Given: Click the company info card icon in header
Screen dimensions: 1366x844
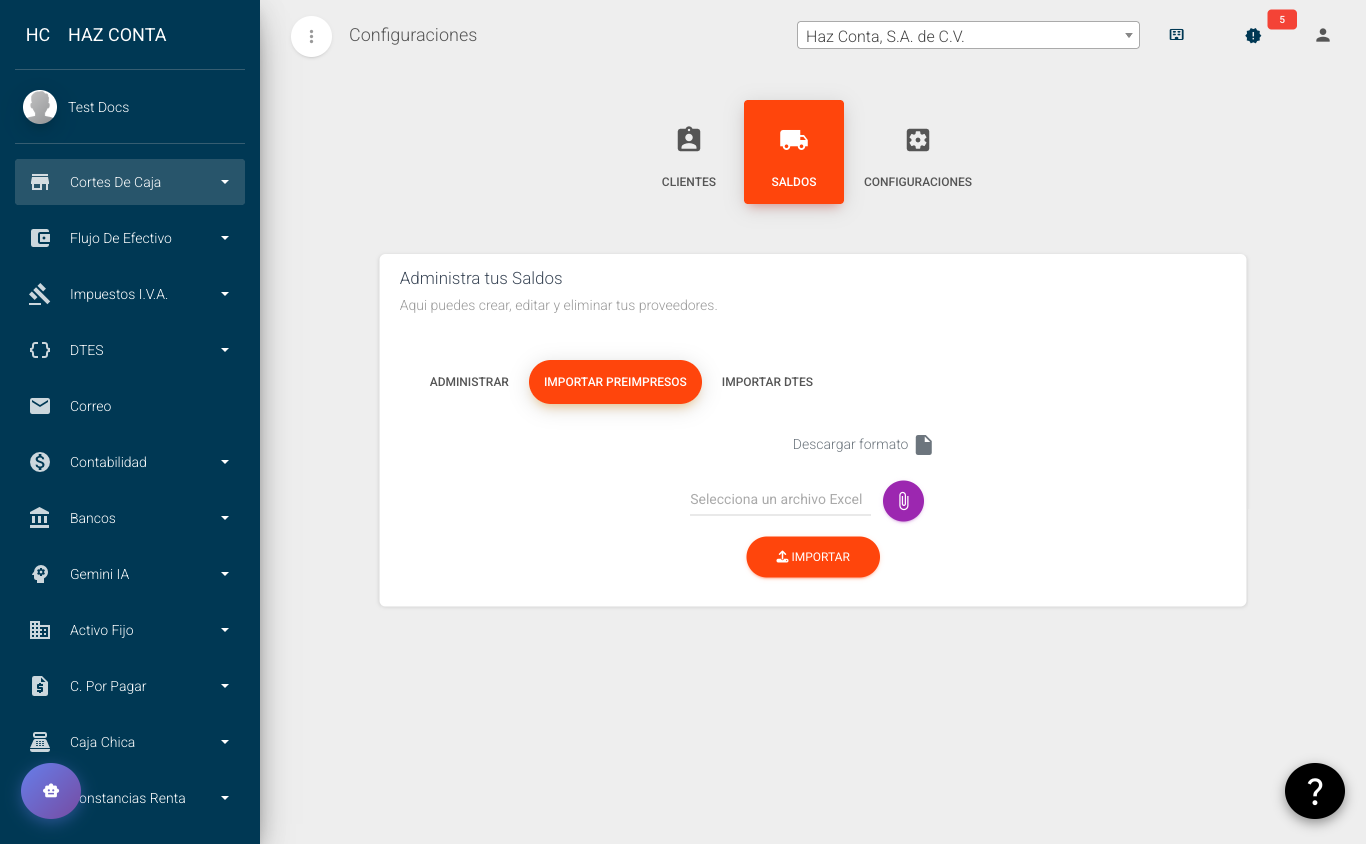Looking at the screenshot, I should coord(1177,35).
